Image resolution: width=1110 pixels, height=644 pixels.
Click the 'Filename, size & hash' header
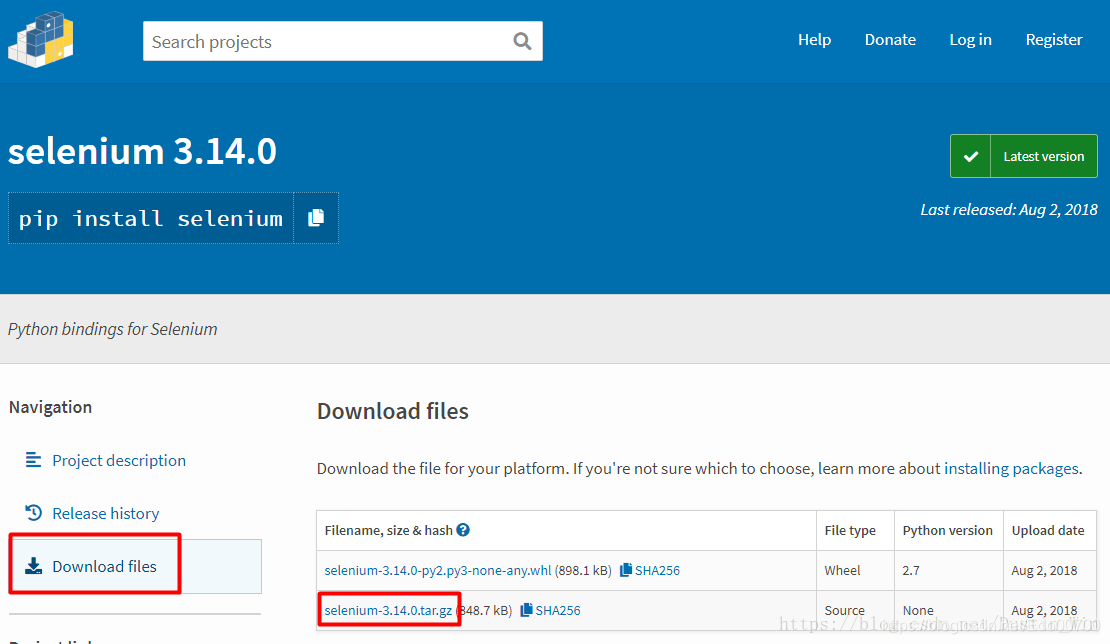tap(389, 530)
